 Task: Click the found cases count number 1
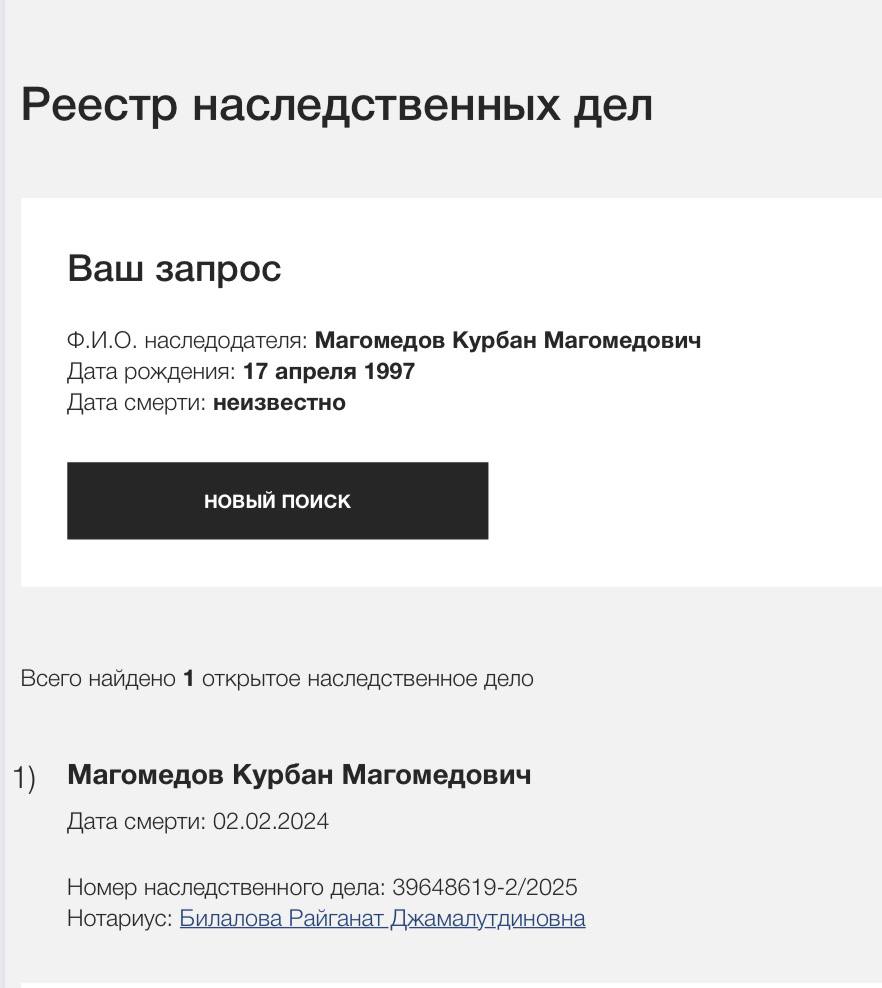click(188, 678)
